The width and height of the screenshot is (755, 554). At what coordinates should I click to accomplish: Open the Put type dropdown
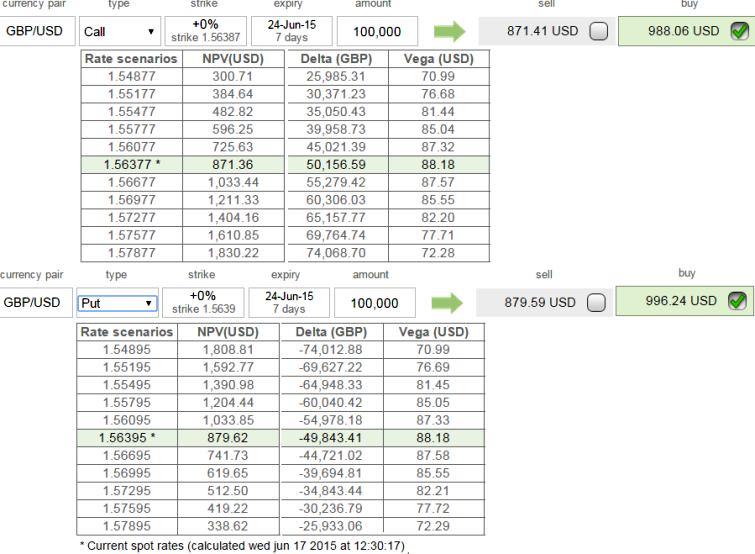tap(117, 303)
